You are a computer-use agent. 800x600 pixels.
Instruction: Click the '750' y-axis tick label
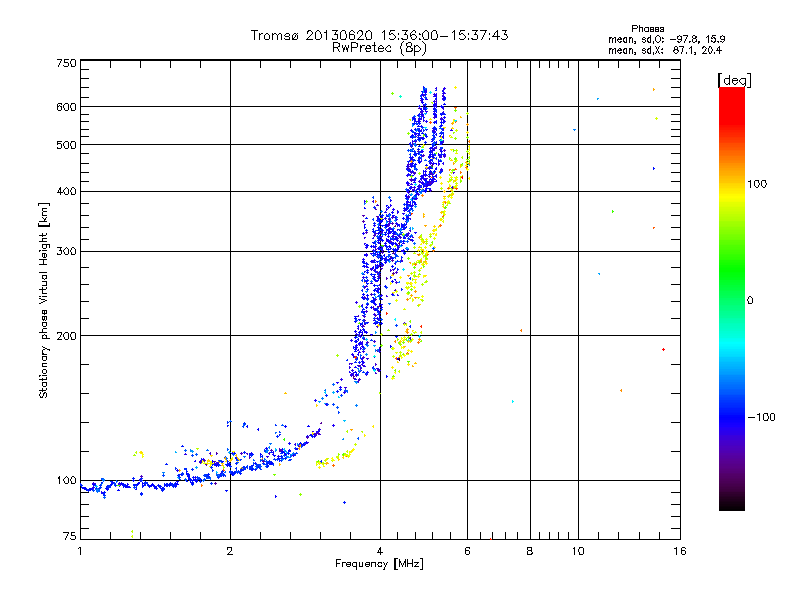click(66, 63)
